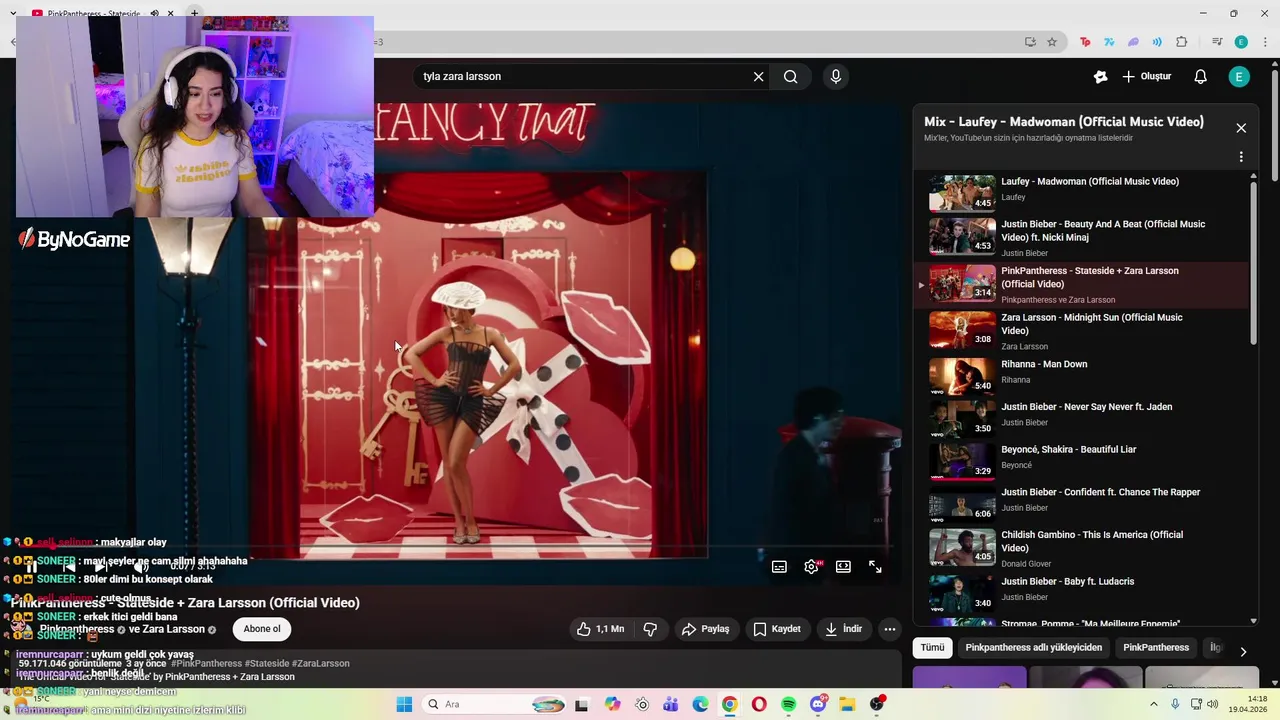The image size is (1280, 720).
Task: Toggle subtitles on the video player
Action: 779,567
